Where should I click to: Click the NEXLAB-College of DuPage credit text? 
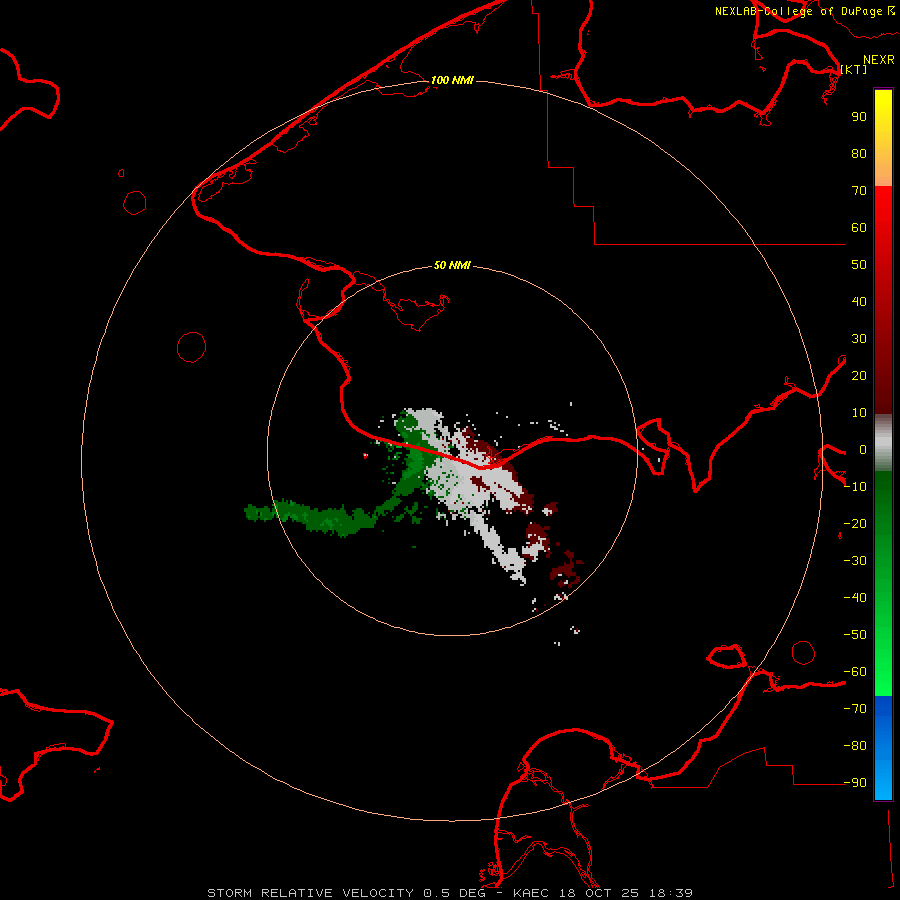pos(805,11)
